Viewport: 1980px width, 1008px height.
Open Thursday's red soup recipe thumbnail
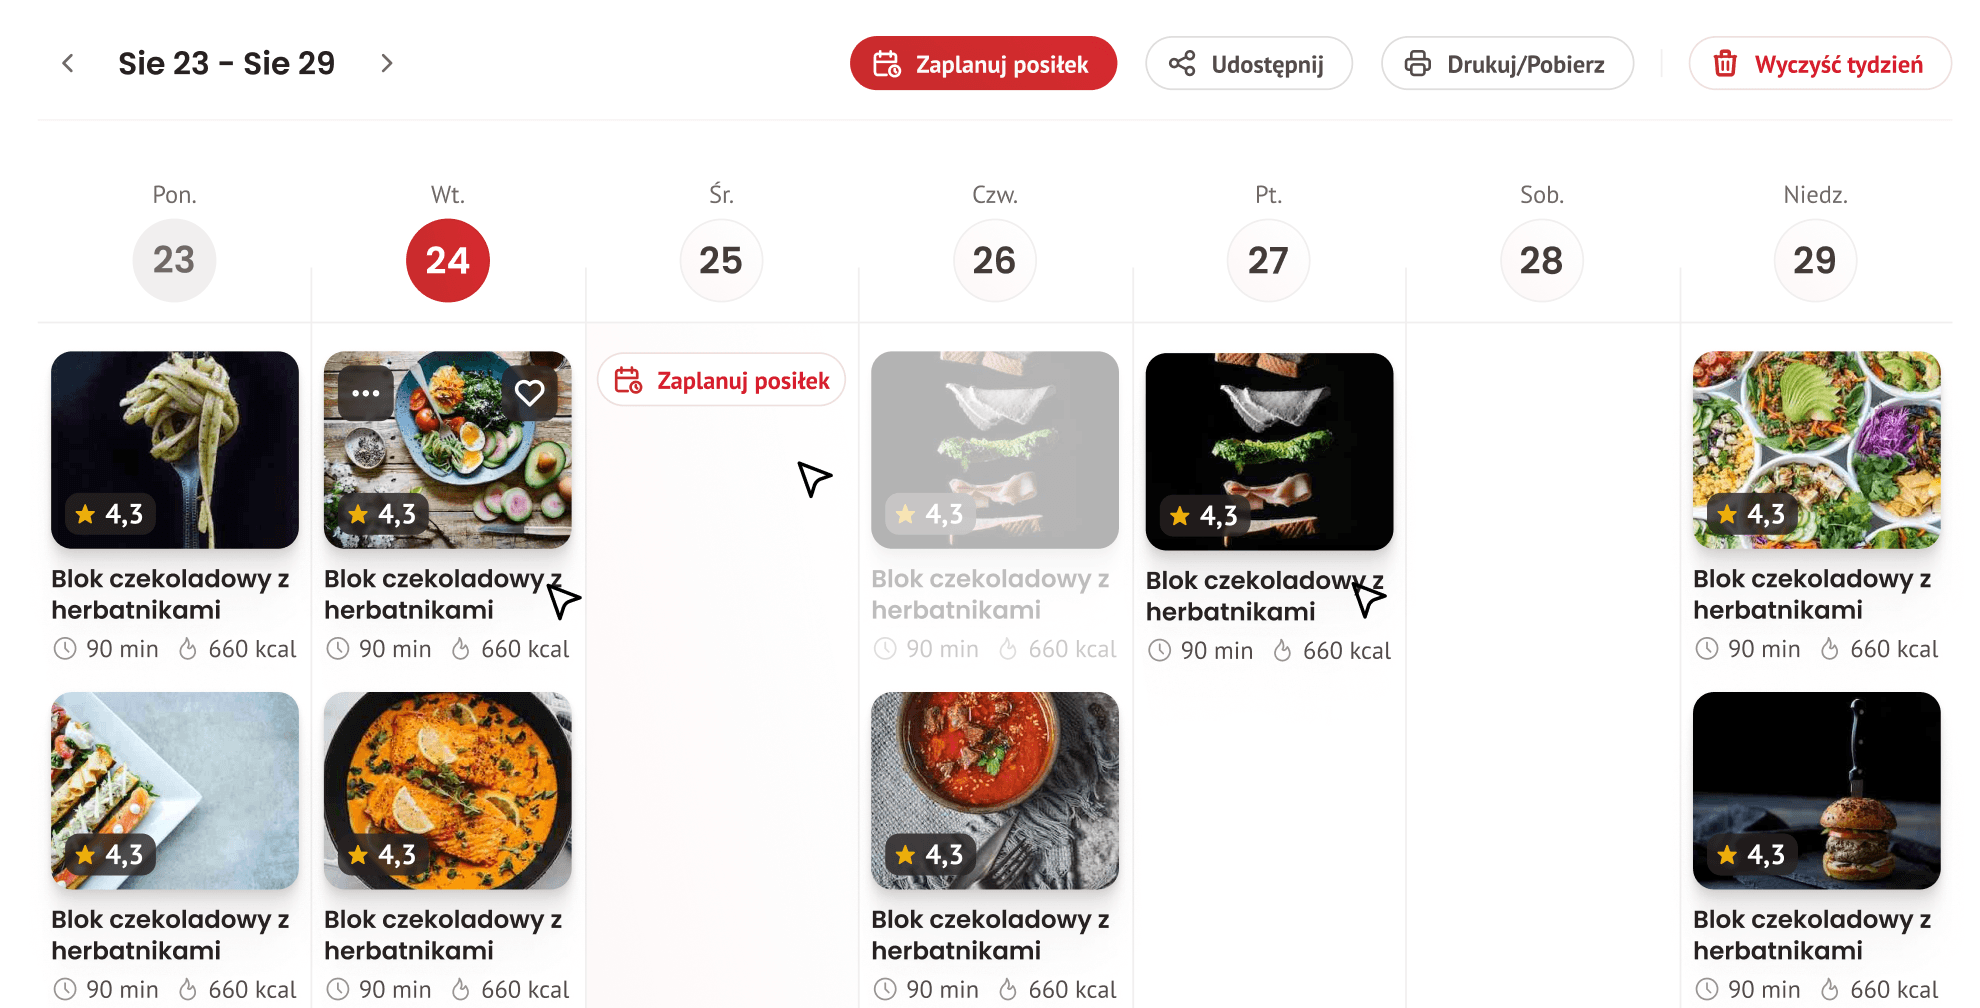tap(994, 790)
